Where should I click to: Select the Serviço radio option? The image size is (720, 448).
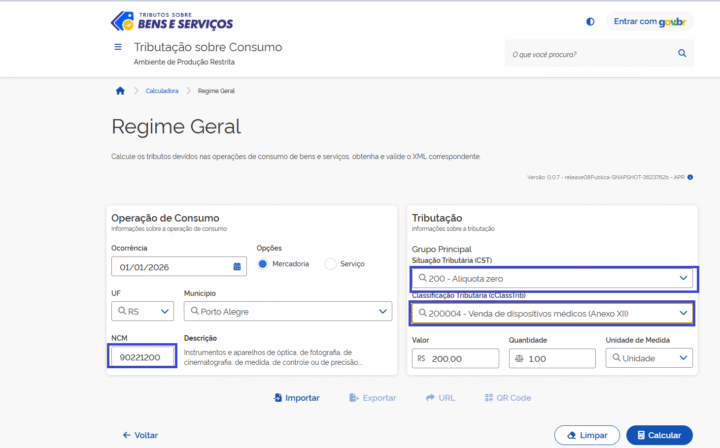331,264
